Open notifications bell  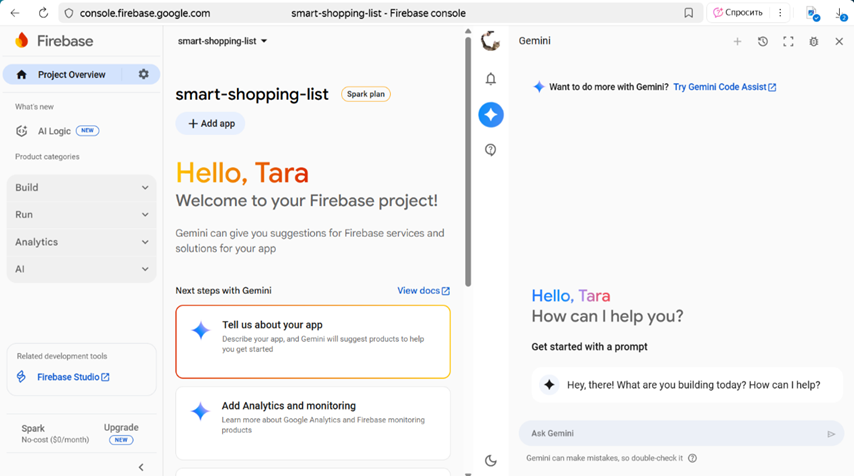pyautogui.click(x=491, y=79)
